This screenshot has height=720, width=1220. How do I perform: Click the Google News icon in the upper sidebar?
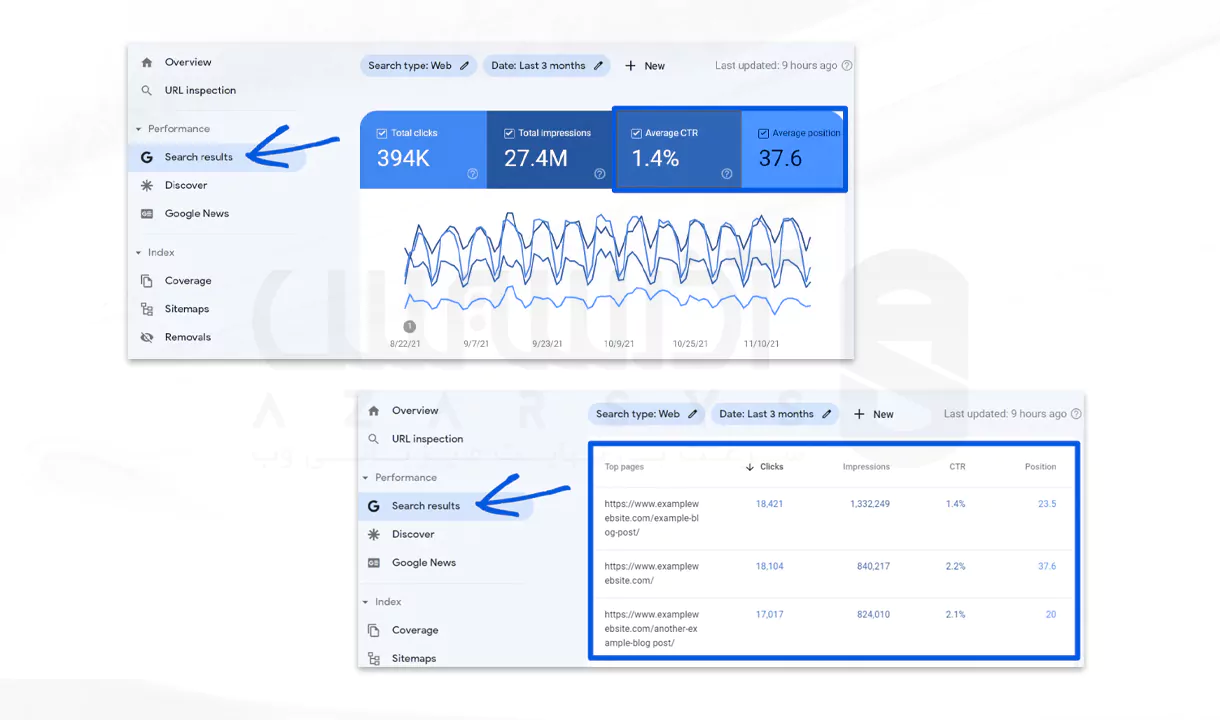tap(147, 214)
